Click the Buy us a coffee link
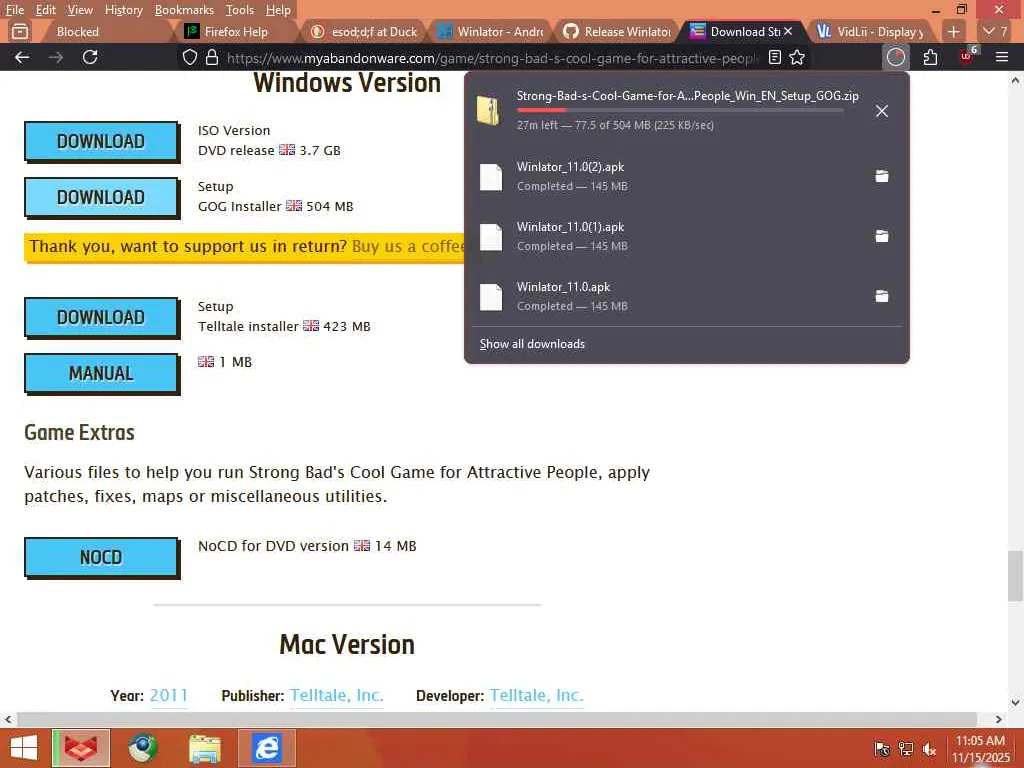The height and width of the screenshot is (768, 1024). point(408,246)
